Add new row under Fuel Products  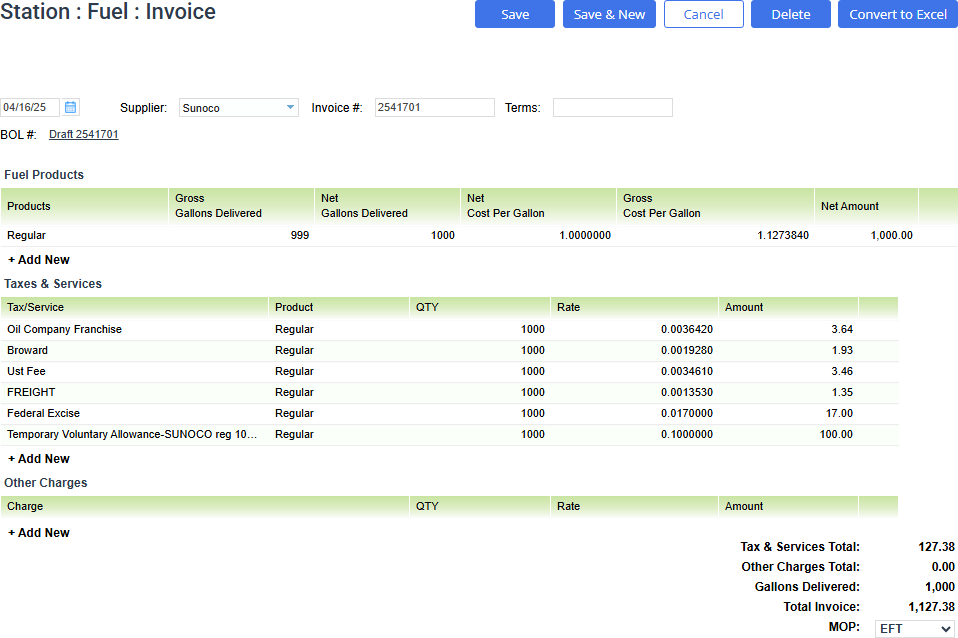(39, 260)
